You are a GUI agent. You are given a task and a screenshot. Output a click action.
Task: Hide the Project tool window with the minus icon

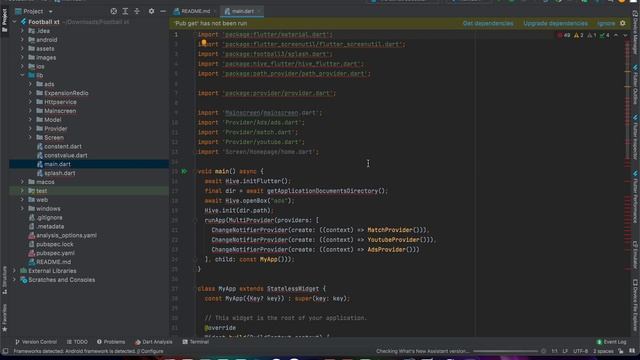[x=163, y=11]
